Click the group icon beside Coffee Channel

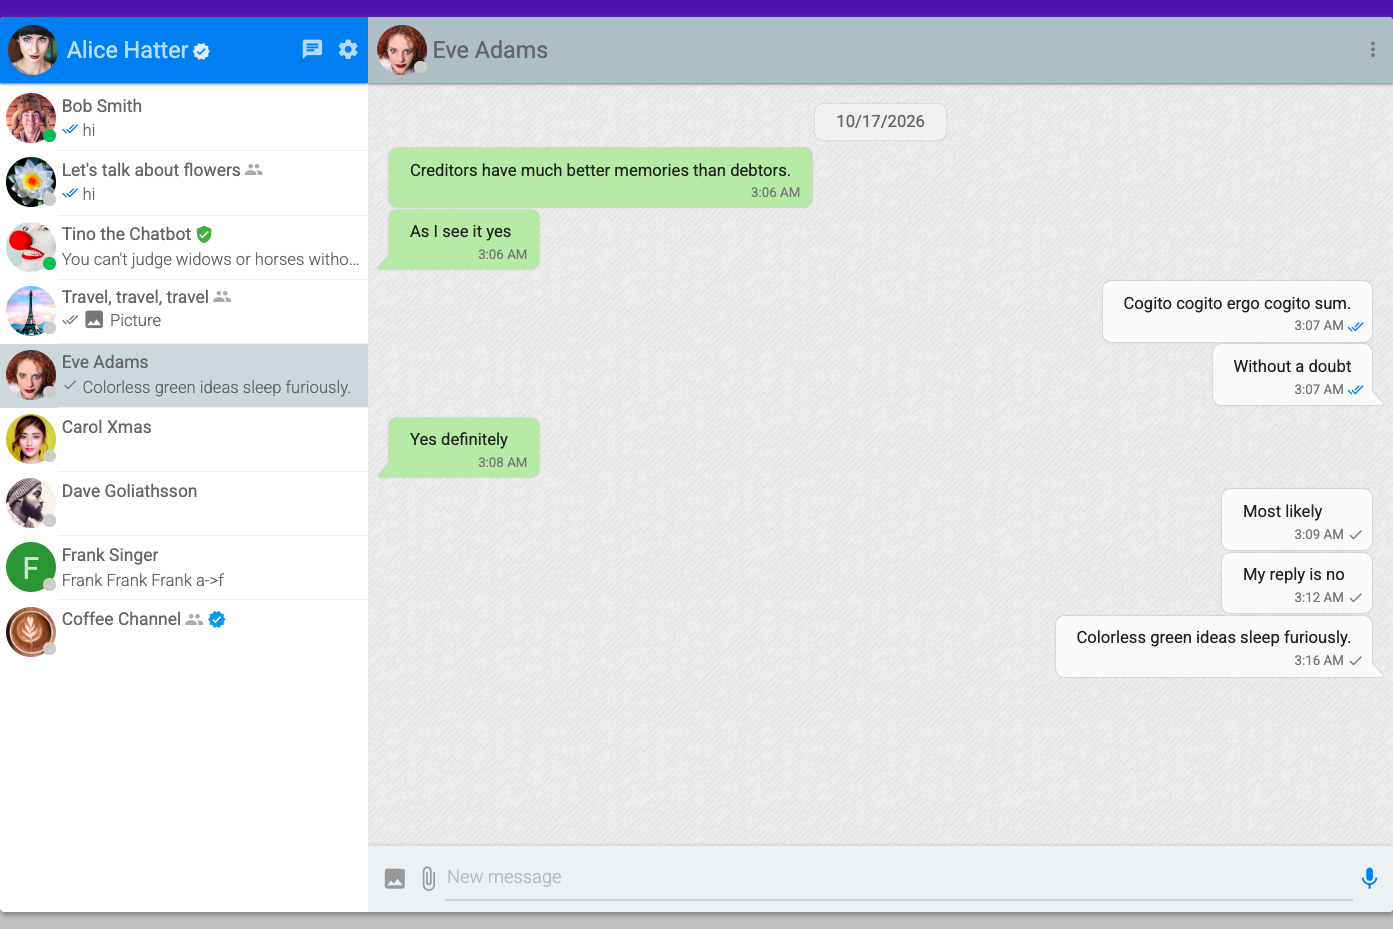194,619
